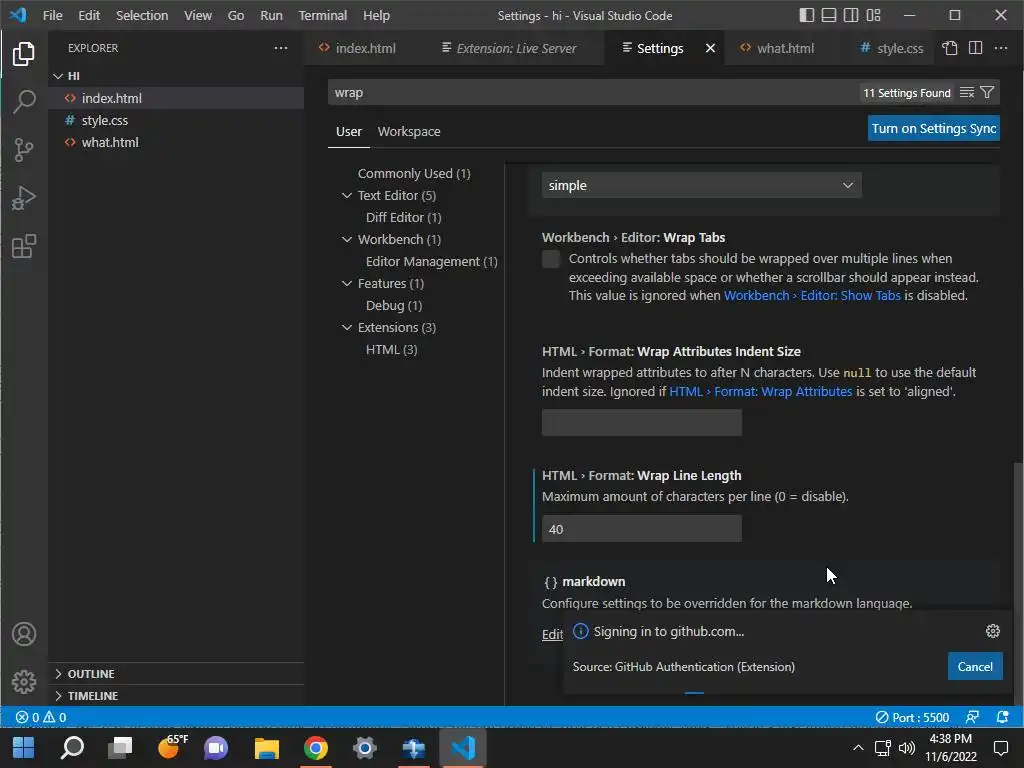Click Wrap Line Length field showing 40
This screenshot has height=768, width=1024.
641,529
